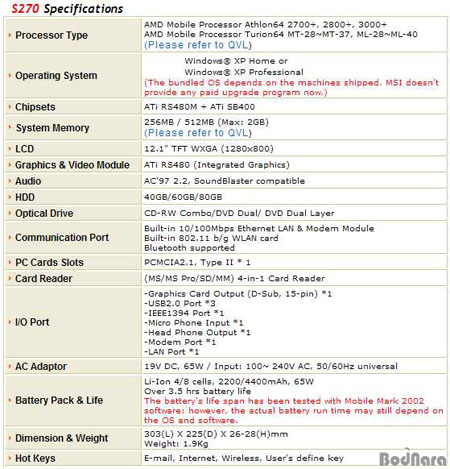Click '256MB / 512MB (Max: 2GB)' value
This screenshot has width=450, height=469.
pos(206,122)
